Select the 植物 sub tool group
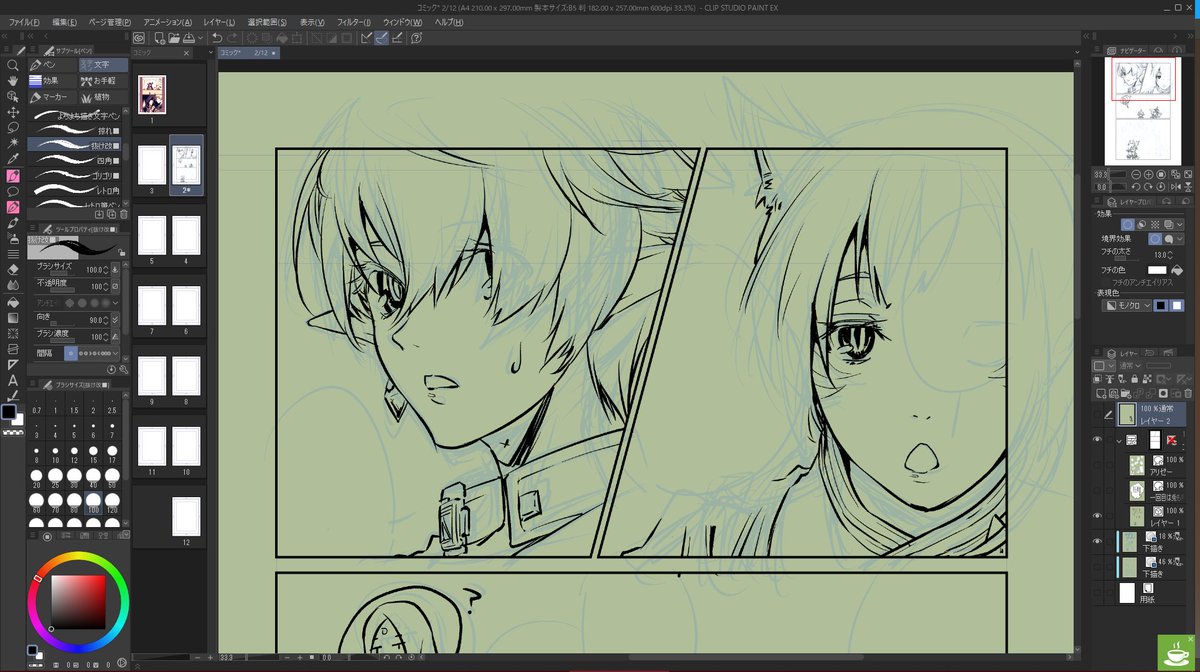1200x672 pixels. [x=104, y=97]
